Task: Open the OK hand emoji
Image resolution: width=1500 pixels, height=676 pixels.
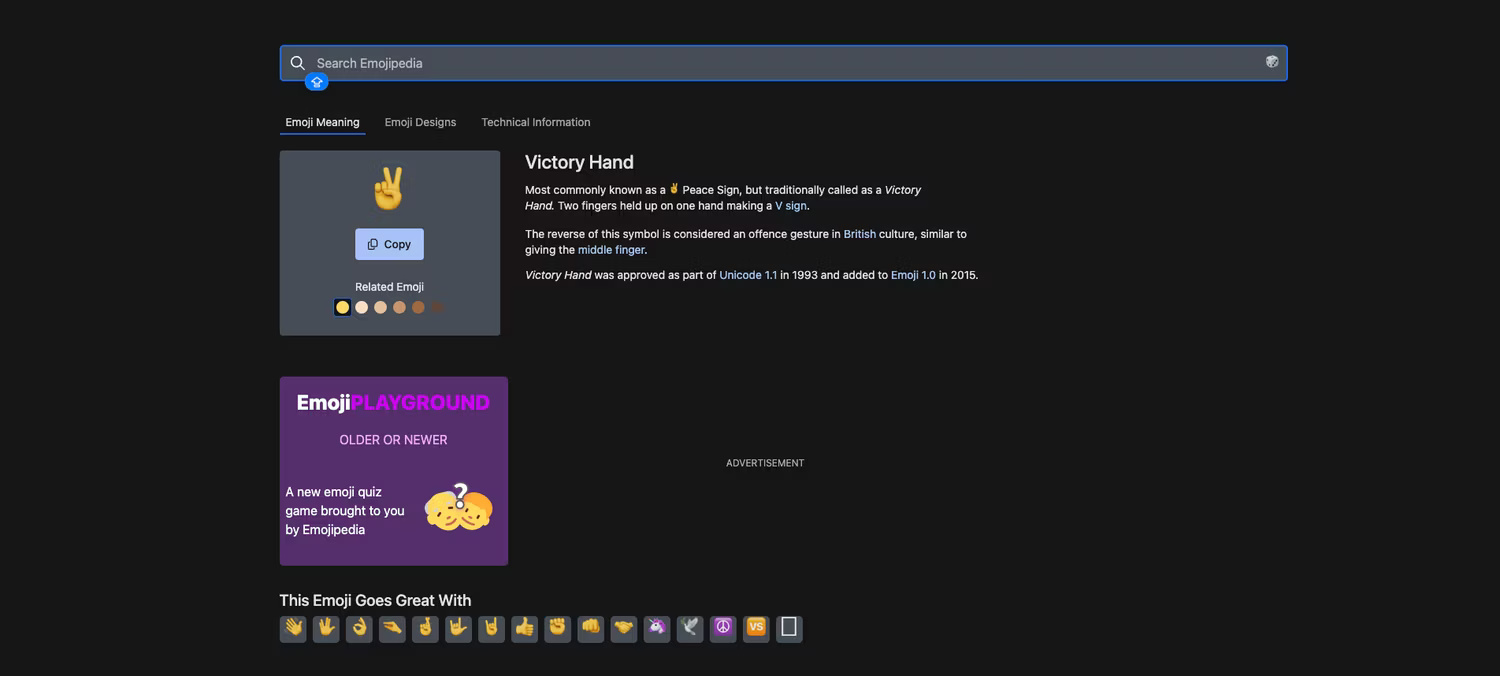Action: [x=358, y=627]
